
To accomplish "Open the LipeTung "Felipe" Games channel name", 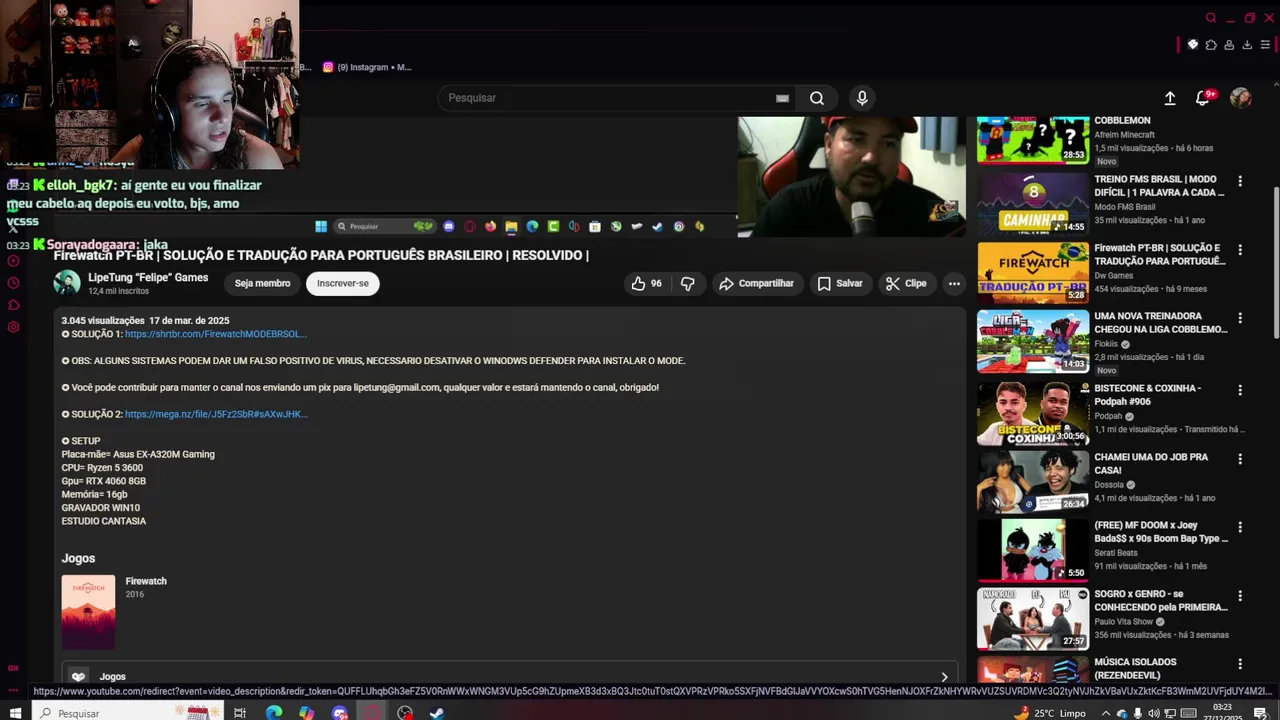I will 148,278.
